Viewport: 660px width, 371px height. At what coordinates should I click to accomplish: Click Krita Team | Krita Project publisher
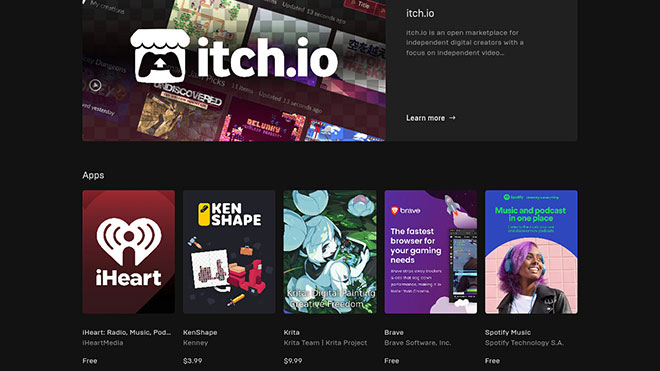[x=325, y=343]
